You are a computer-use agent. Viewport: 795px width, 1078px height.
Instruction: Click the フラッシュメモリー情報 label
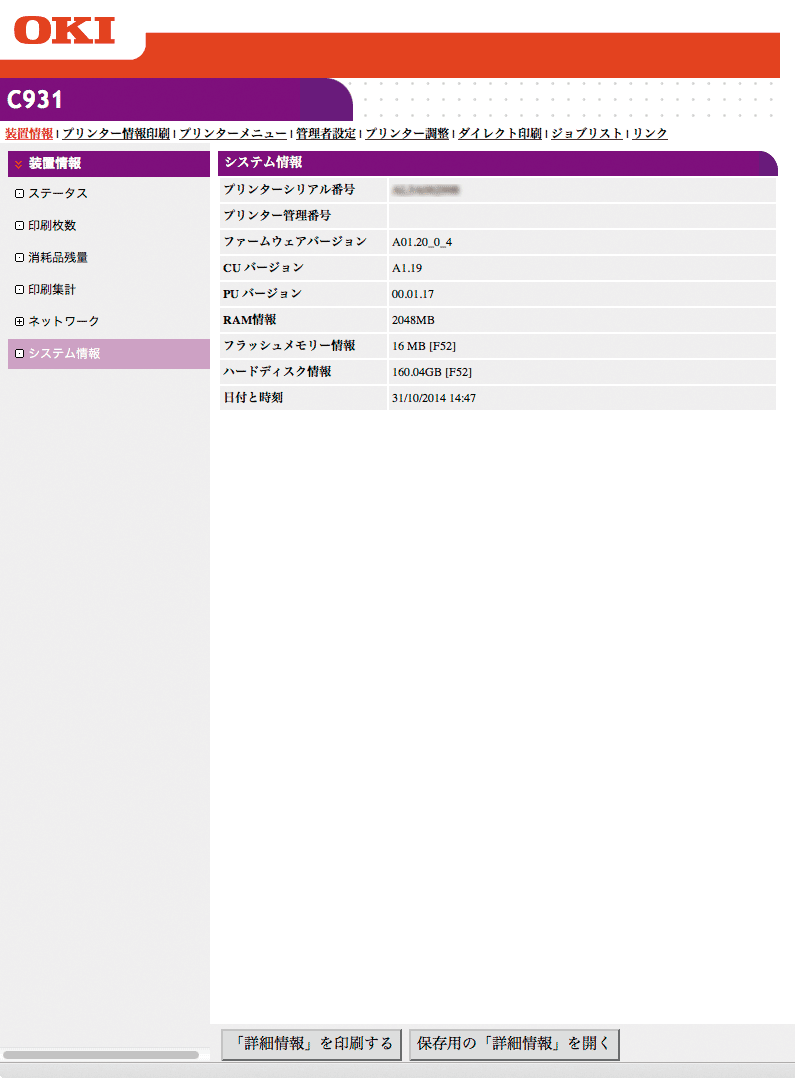pyautogui.click(x=290, y=346)
